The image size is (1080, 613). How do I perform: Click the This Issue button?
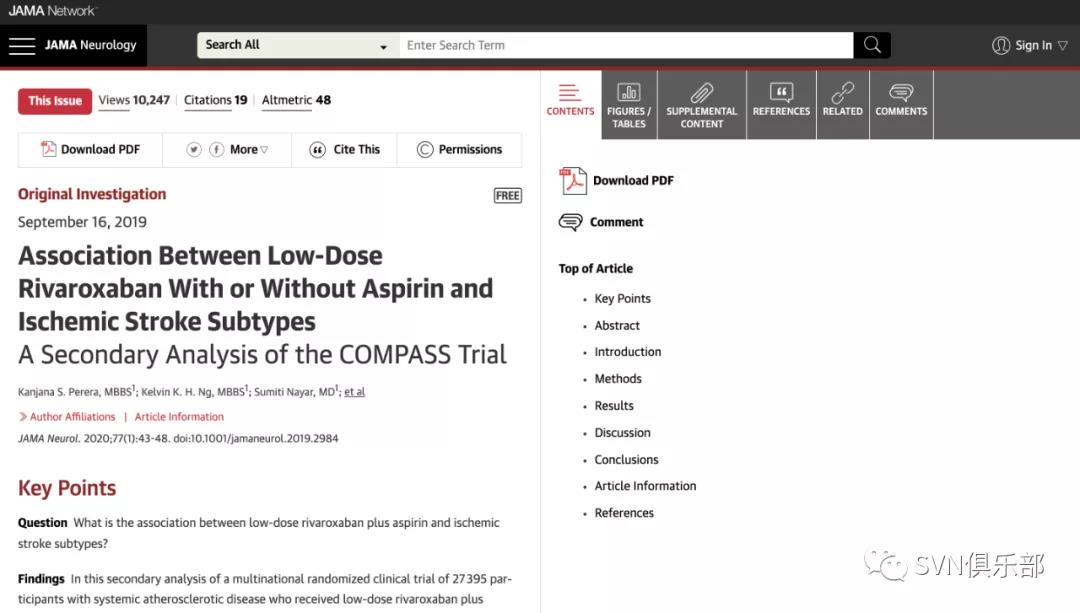tap(55, 101)
